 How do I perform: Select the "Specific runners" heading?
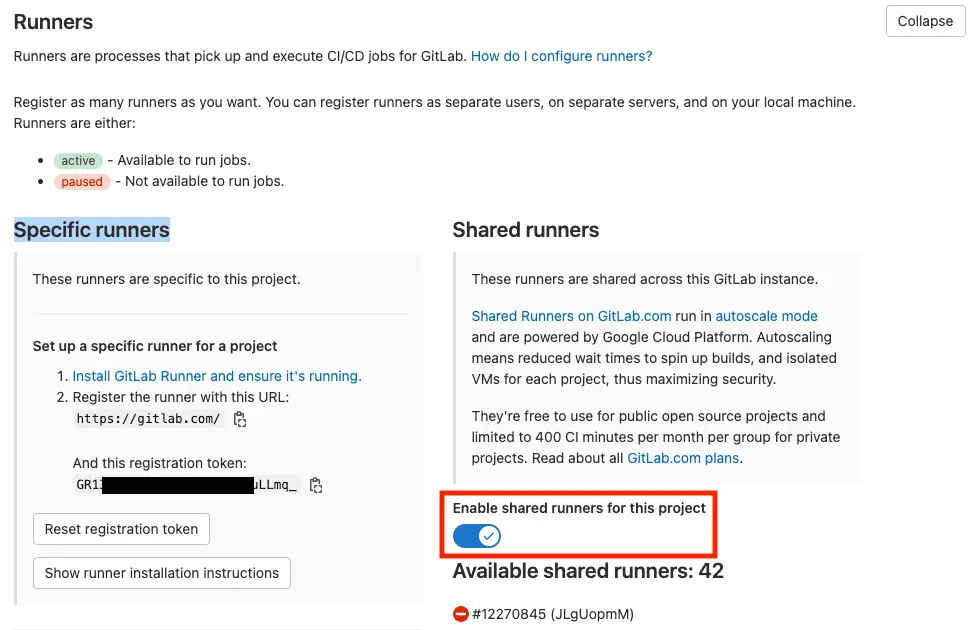(x=91, y=229)
